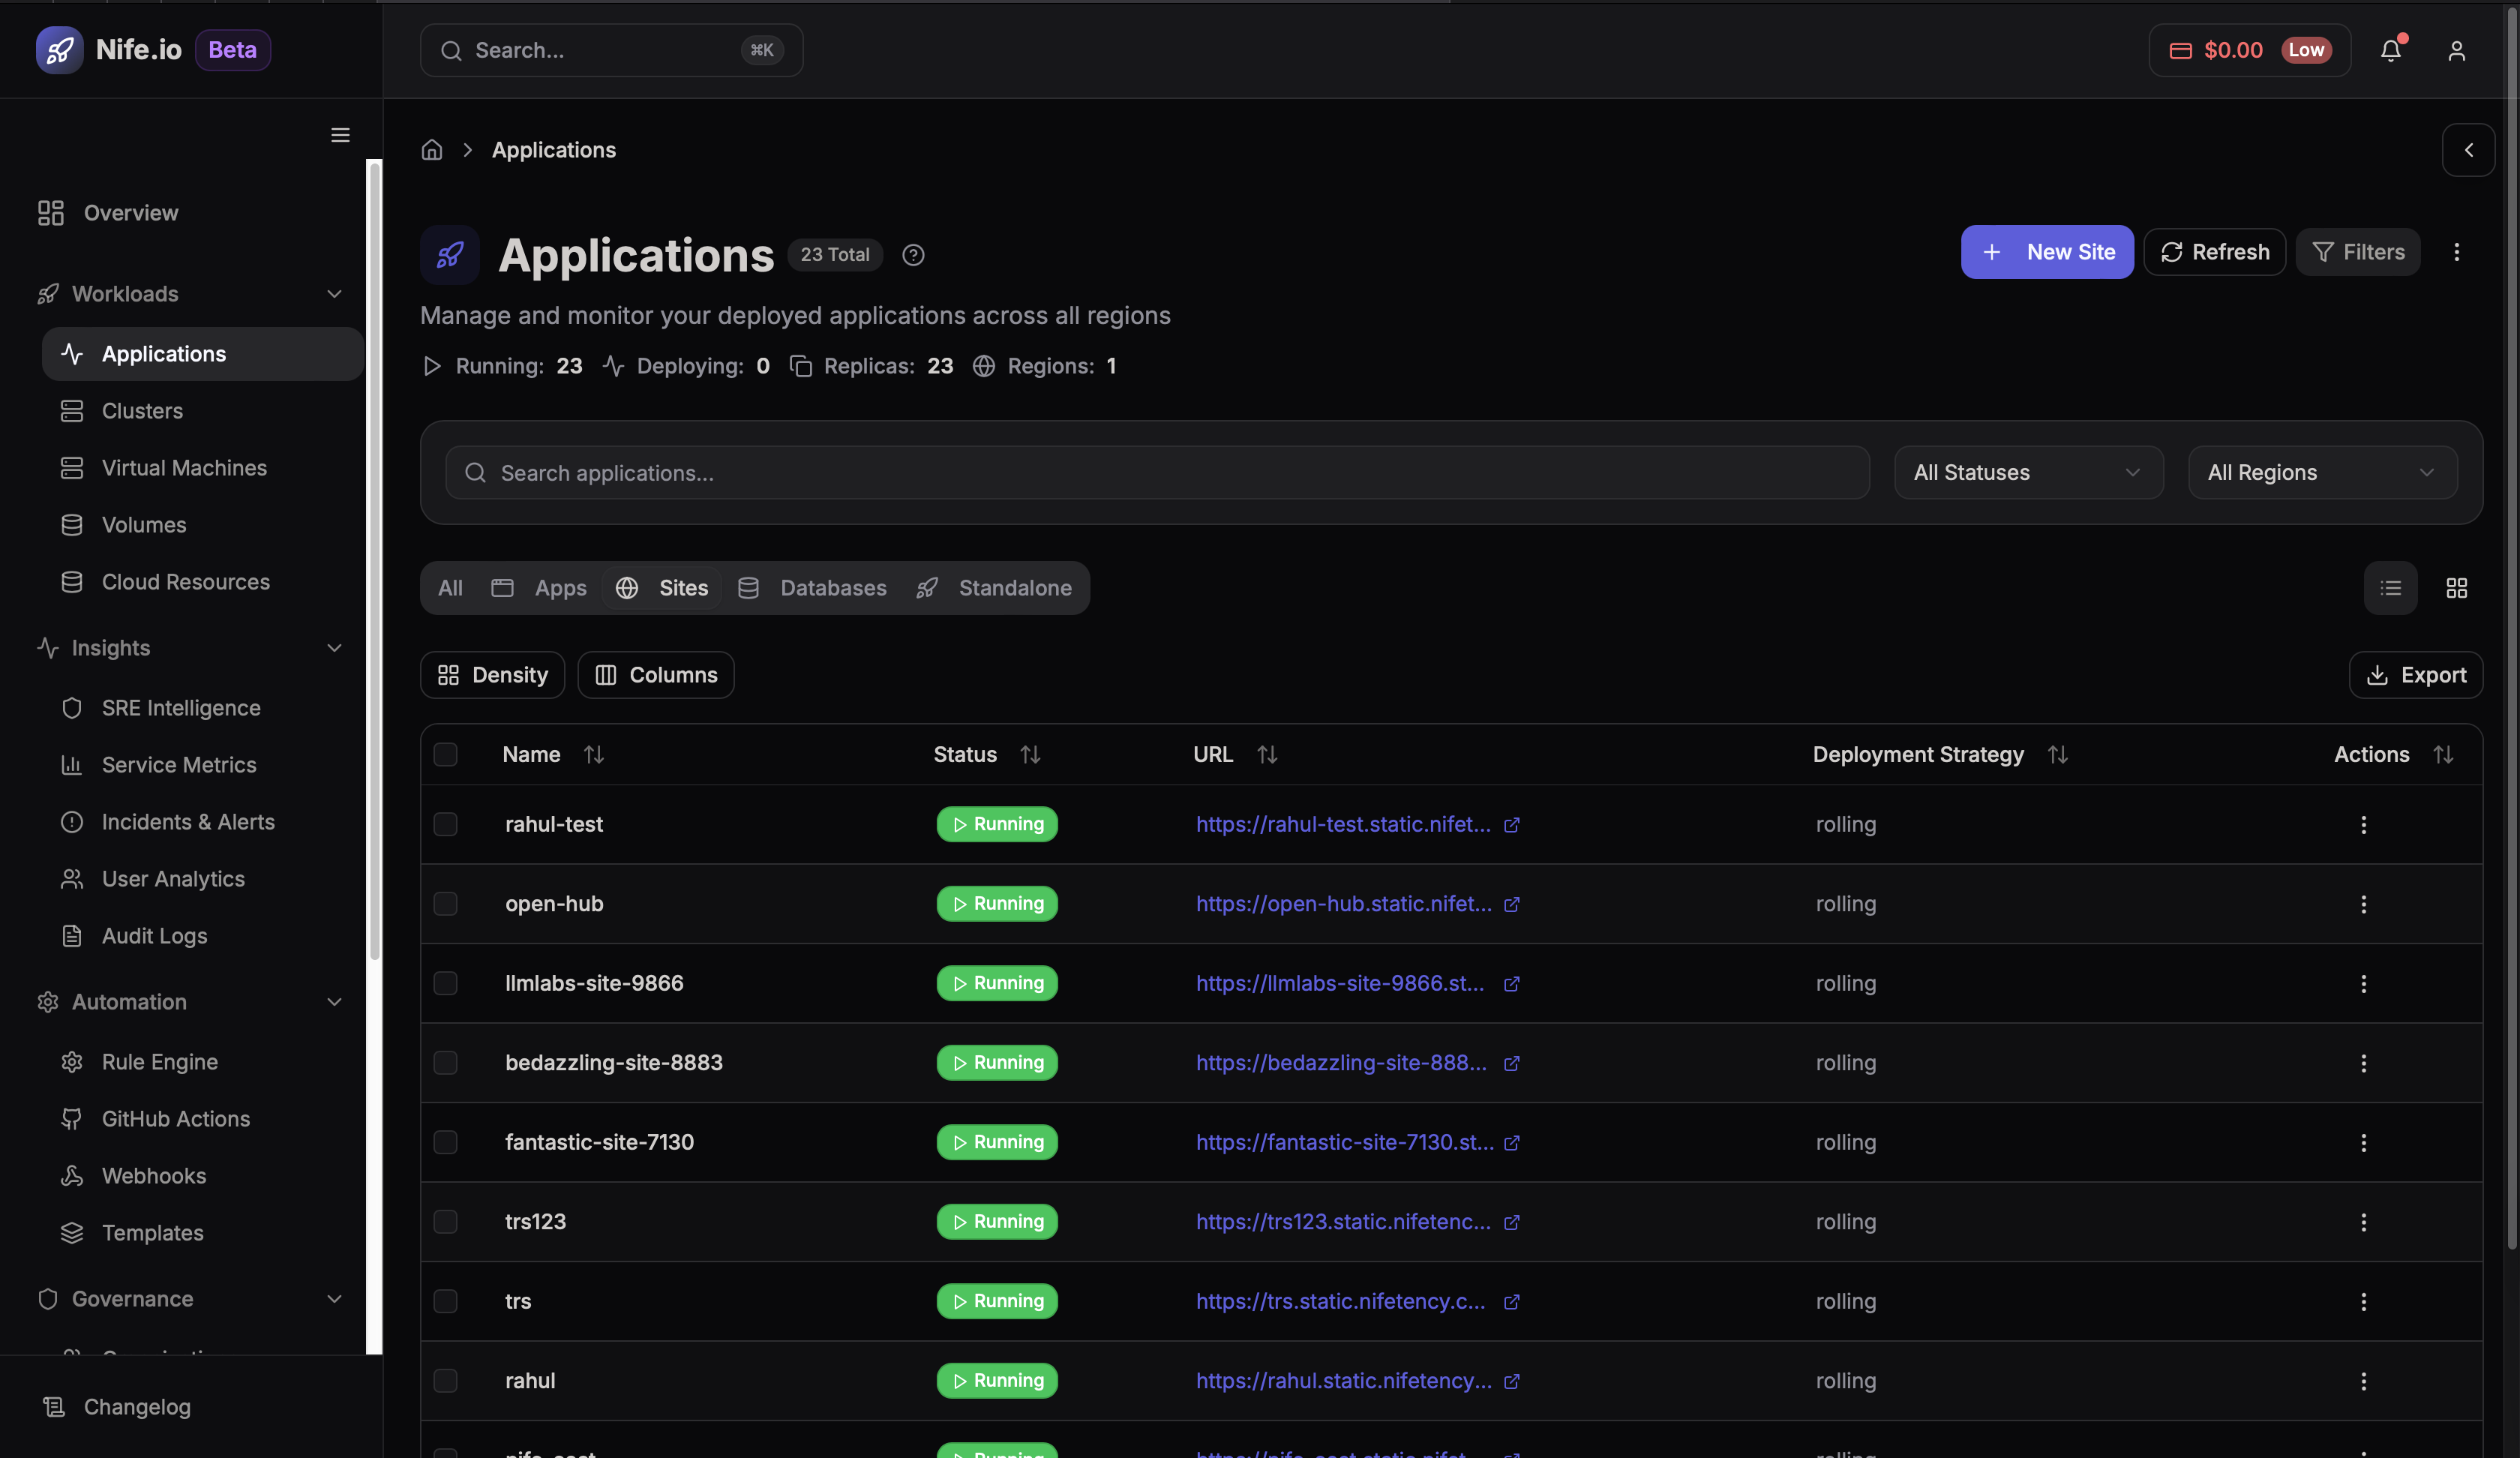This screenshot has height=1458, width=2520.
Task: Tick the trs123 row checkbox
Action: (445, 1222)
